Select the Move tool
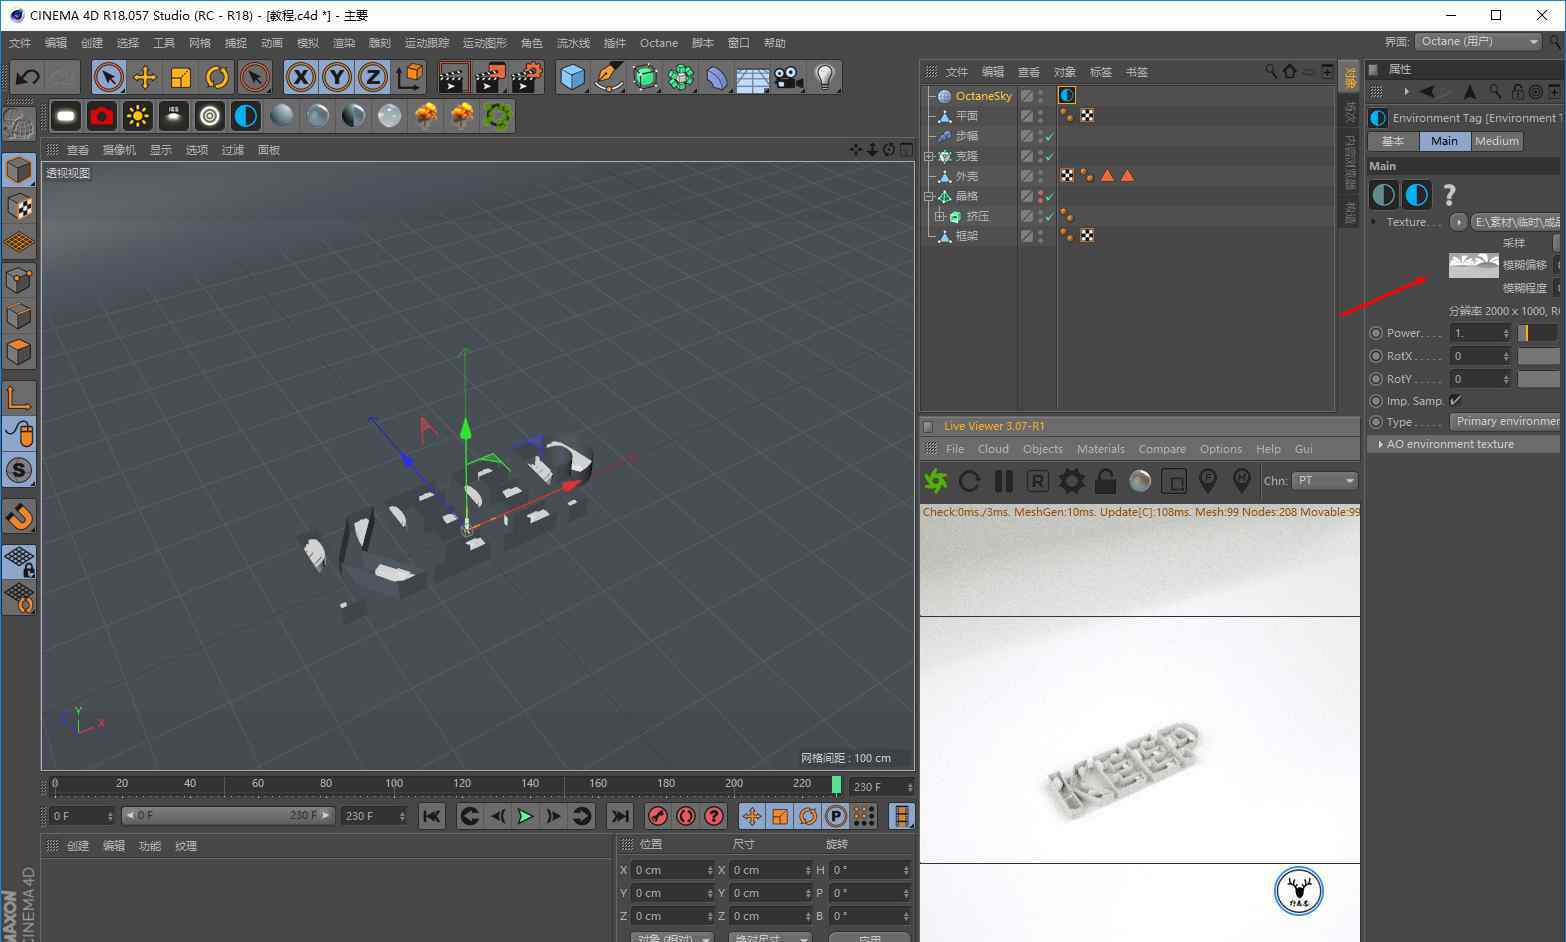The image size is (1566, 942). tap(145, 77)
